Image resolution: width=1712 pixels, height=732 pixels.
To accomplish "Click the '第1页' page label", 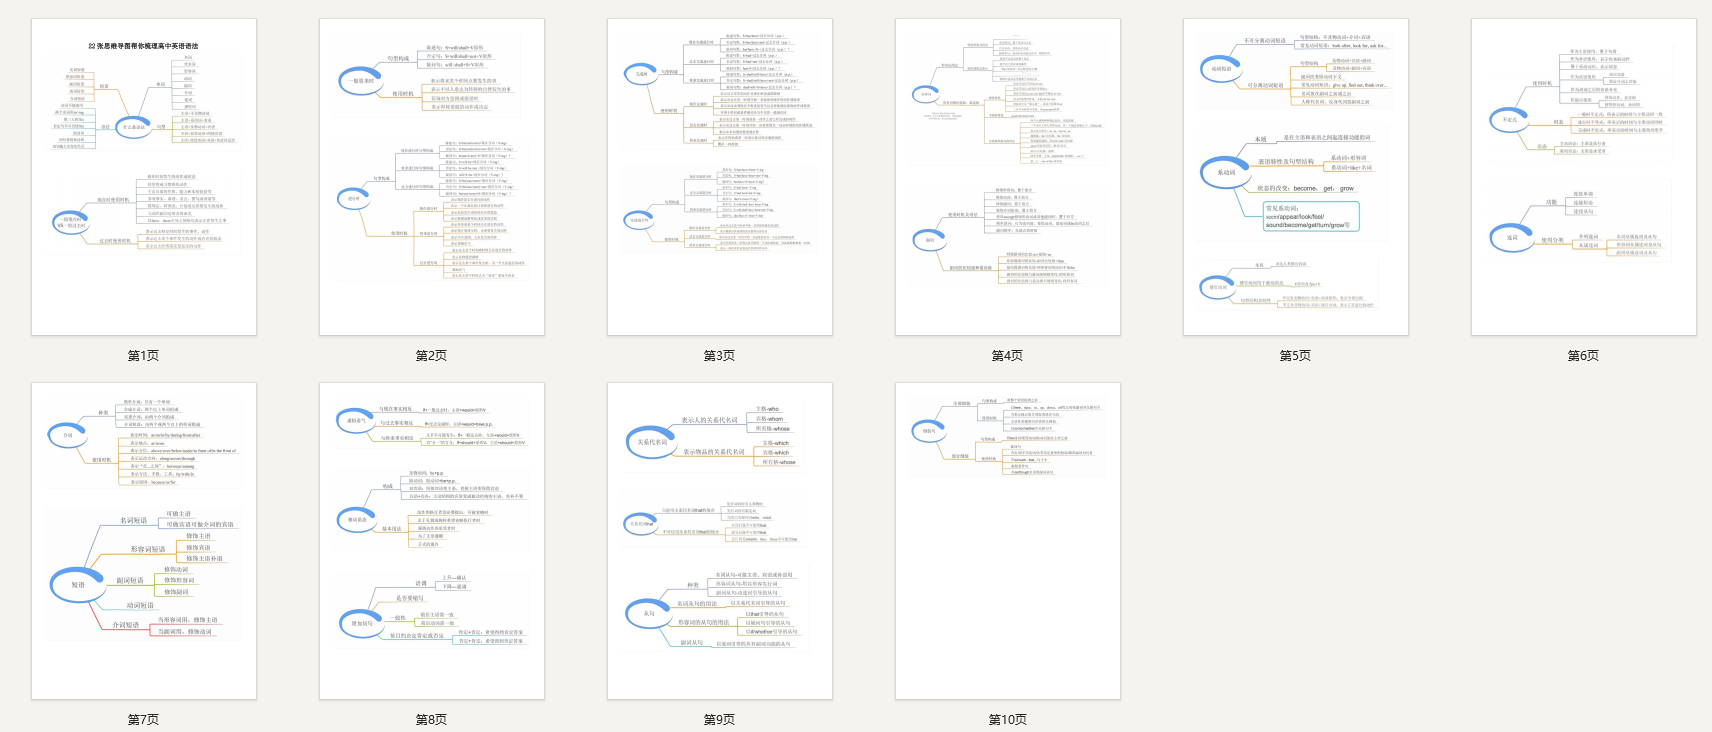I will click(143, 356).
